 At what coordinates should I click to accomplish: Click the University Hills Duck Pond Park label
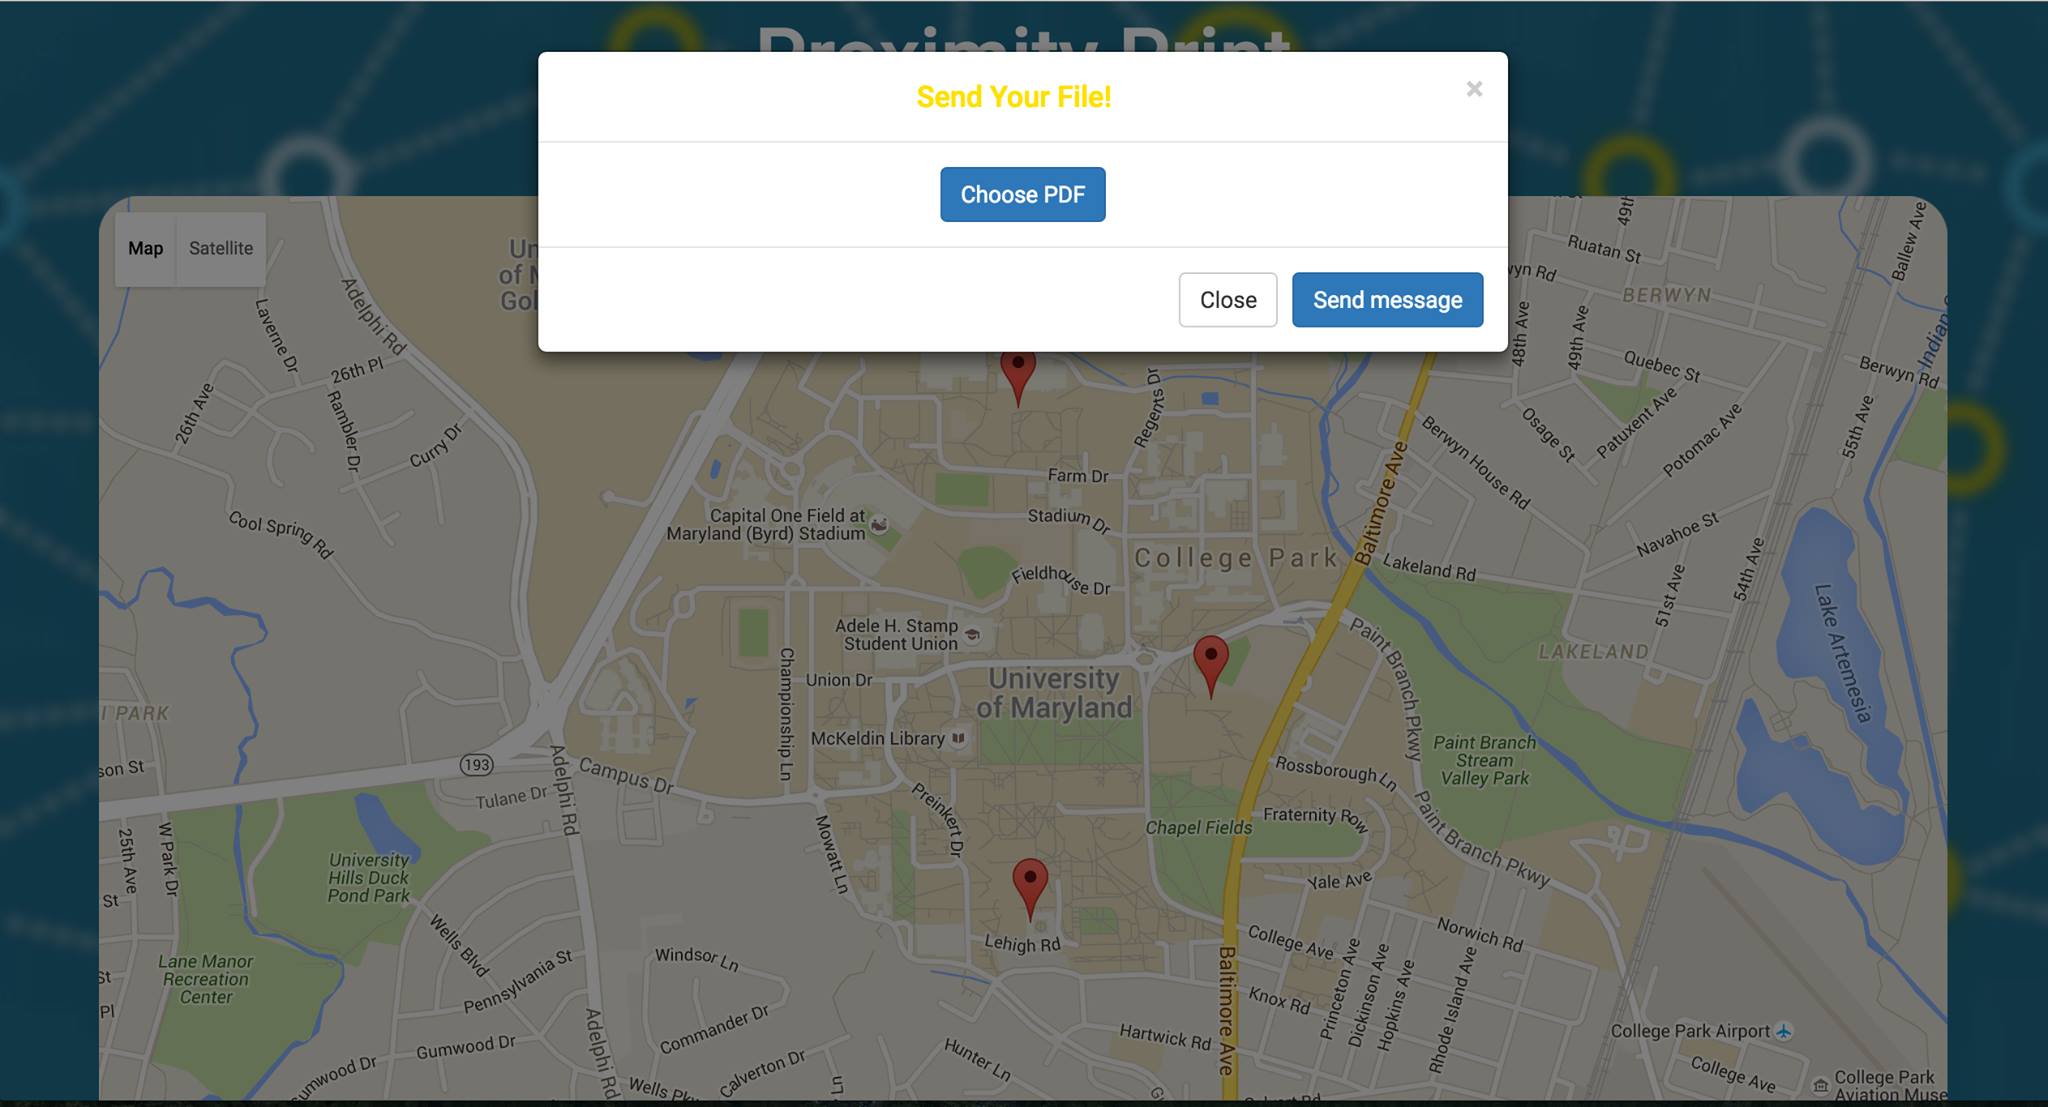(368, 878)
